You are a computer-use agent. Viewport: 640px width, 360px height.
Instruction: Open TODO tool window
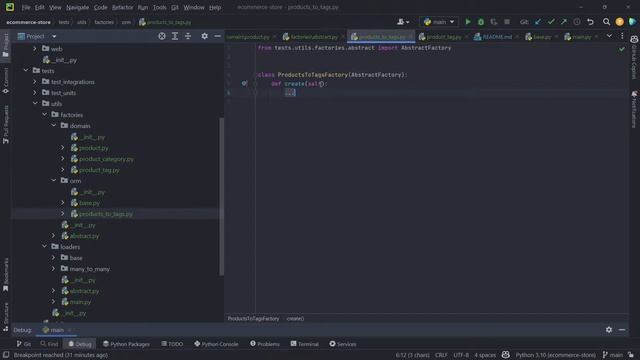coord(172,344)
